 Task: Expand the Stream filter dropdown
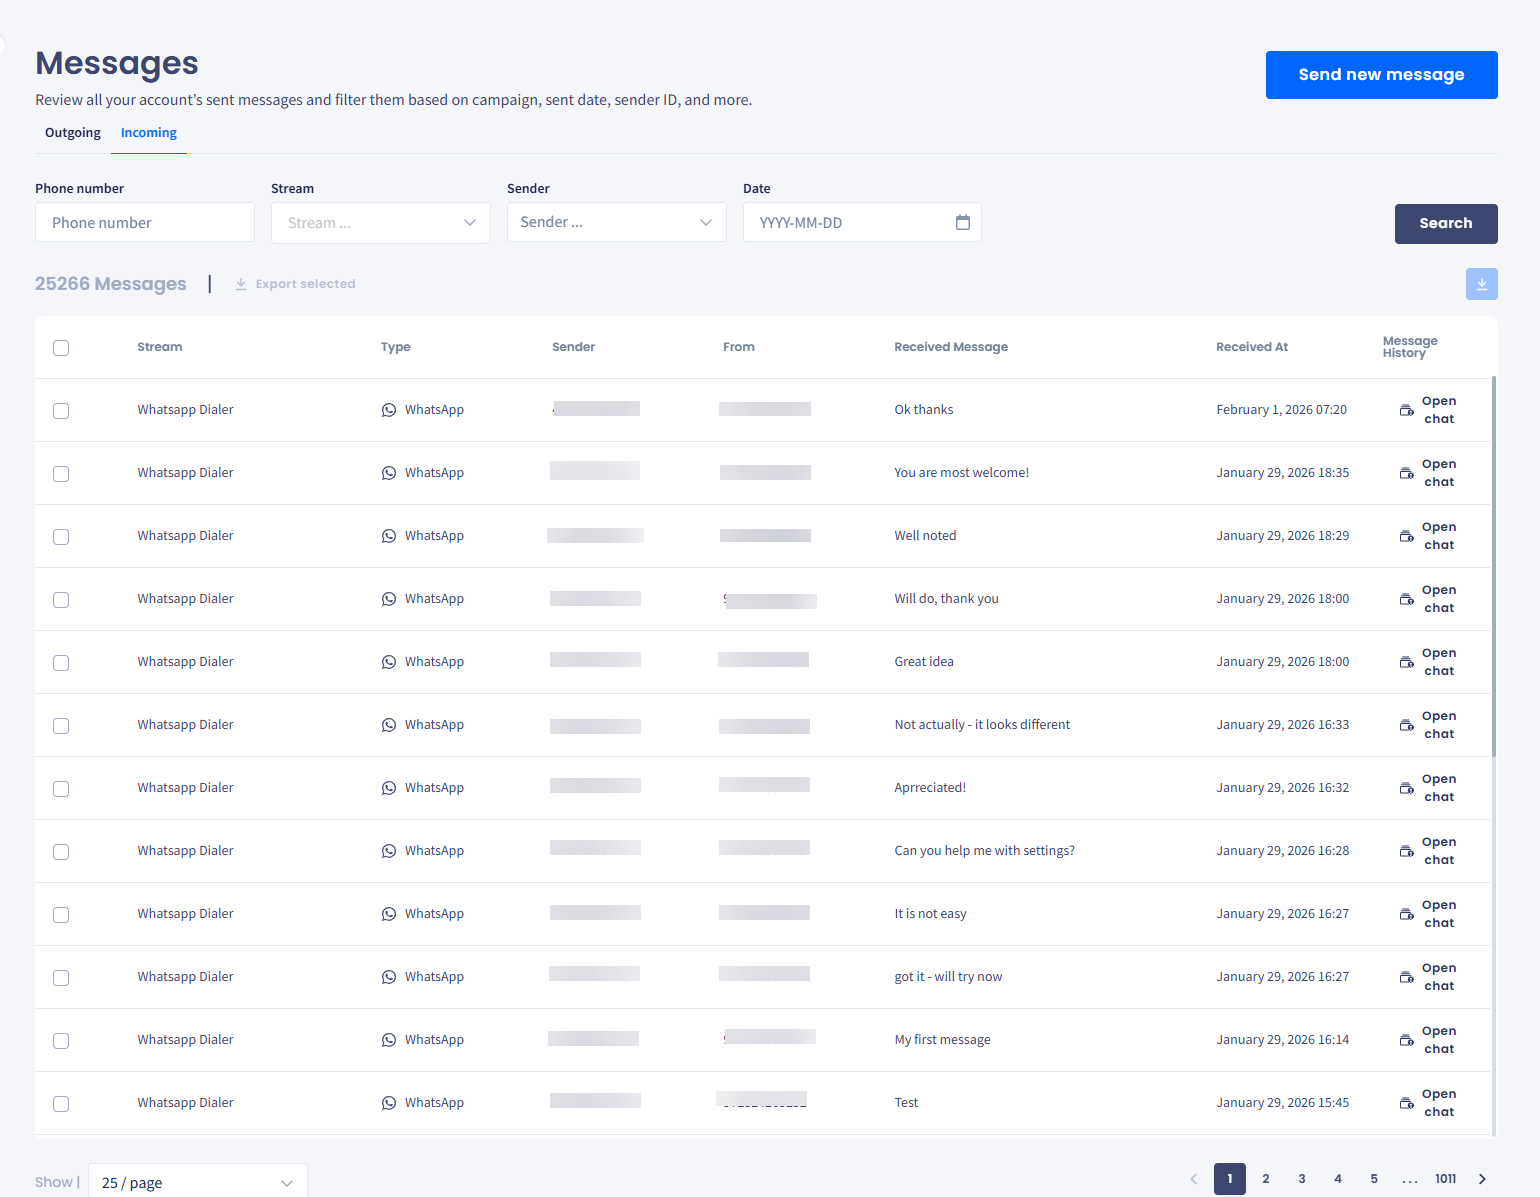pyautogui.click(x=381, y=223)
